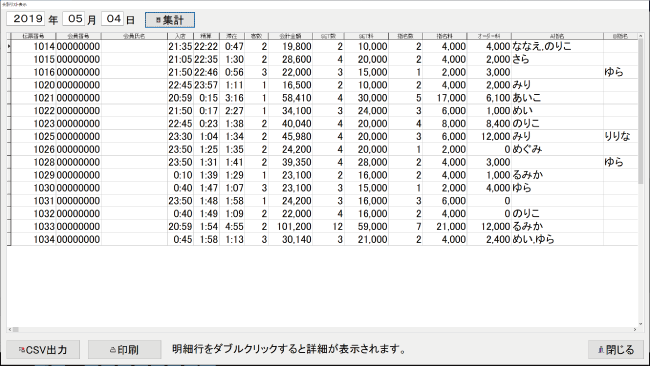The width and height of the screenshot is (650, 366).
Task: Click the stay time 4:55 cell
Action: [x=232, y=226]
